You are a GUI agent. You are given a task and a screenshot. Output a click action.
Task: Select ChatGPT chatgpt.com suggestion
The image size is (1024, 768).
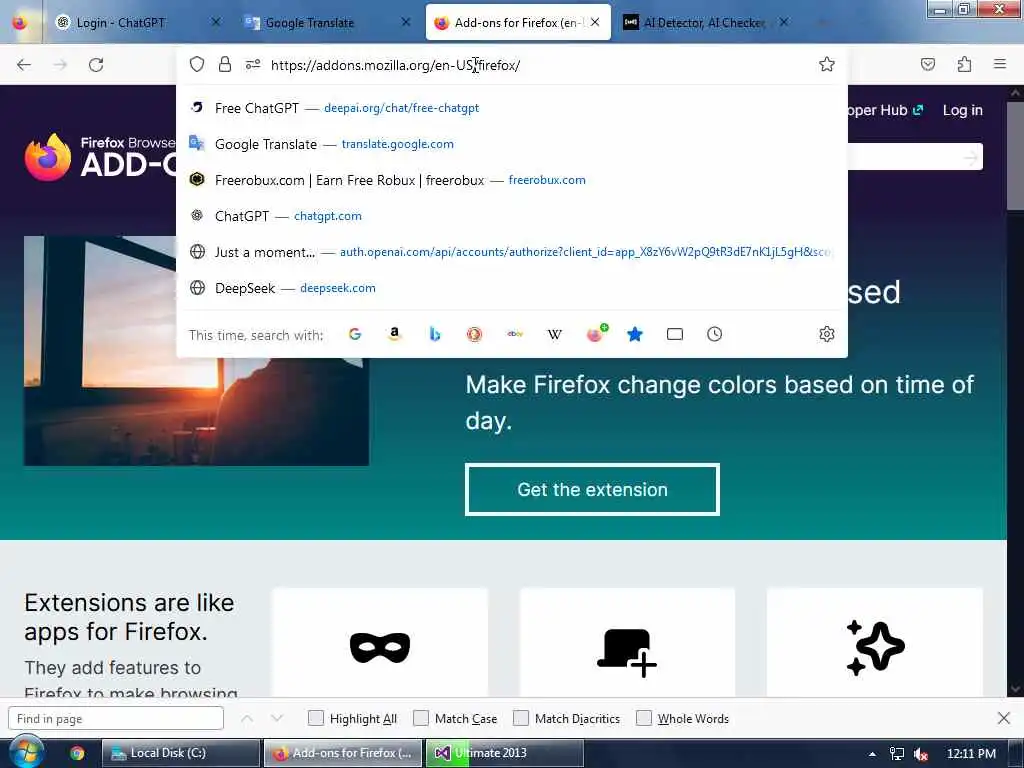point(512,216)
